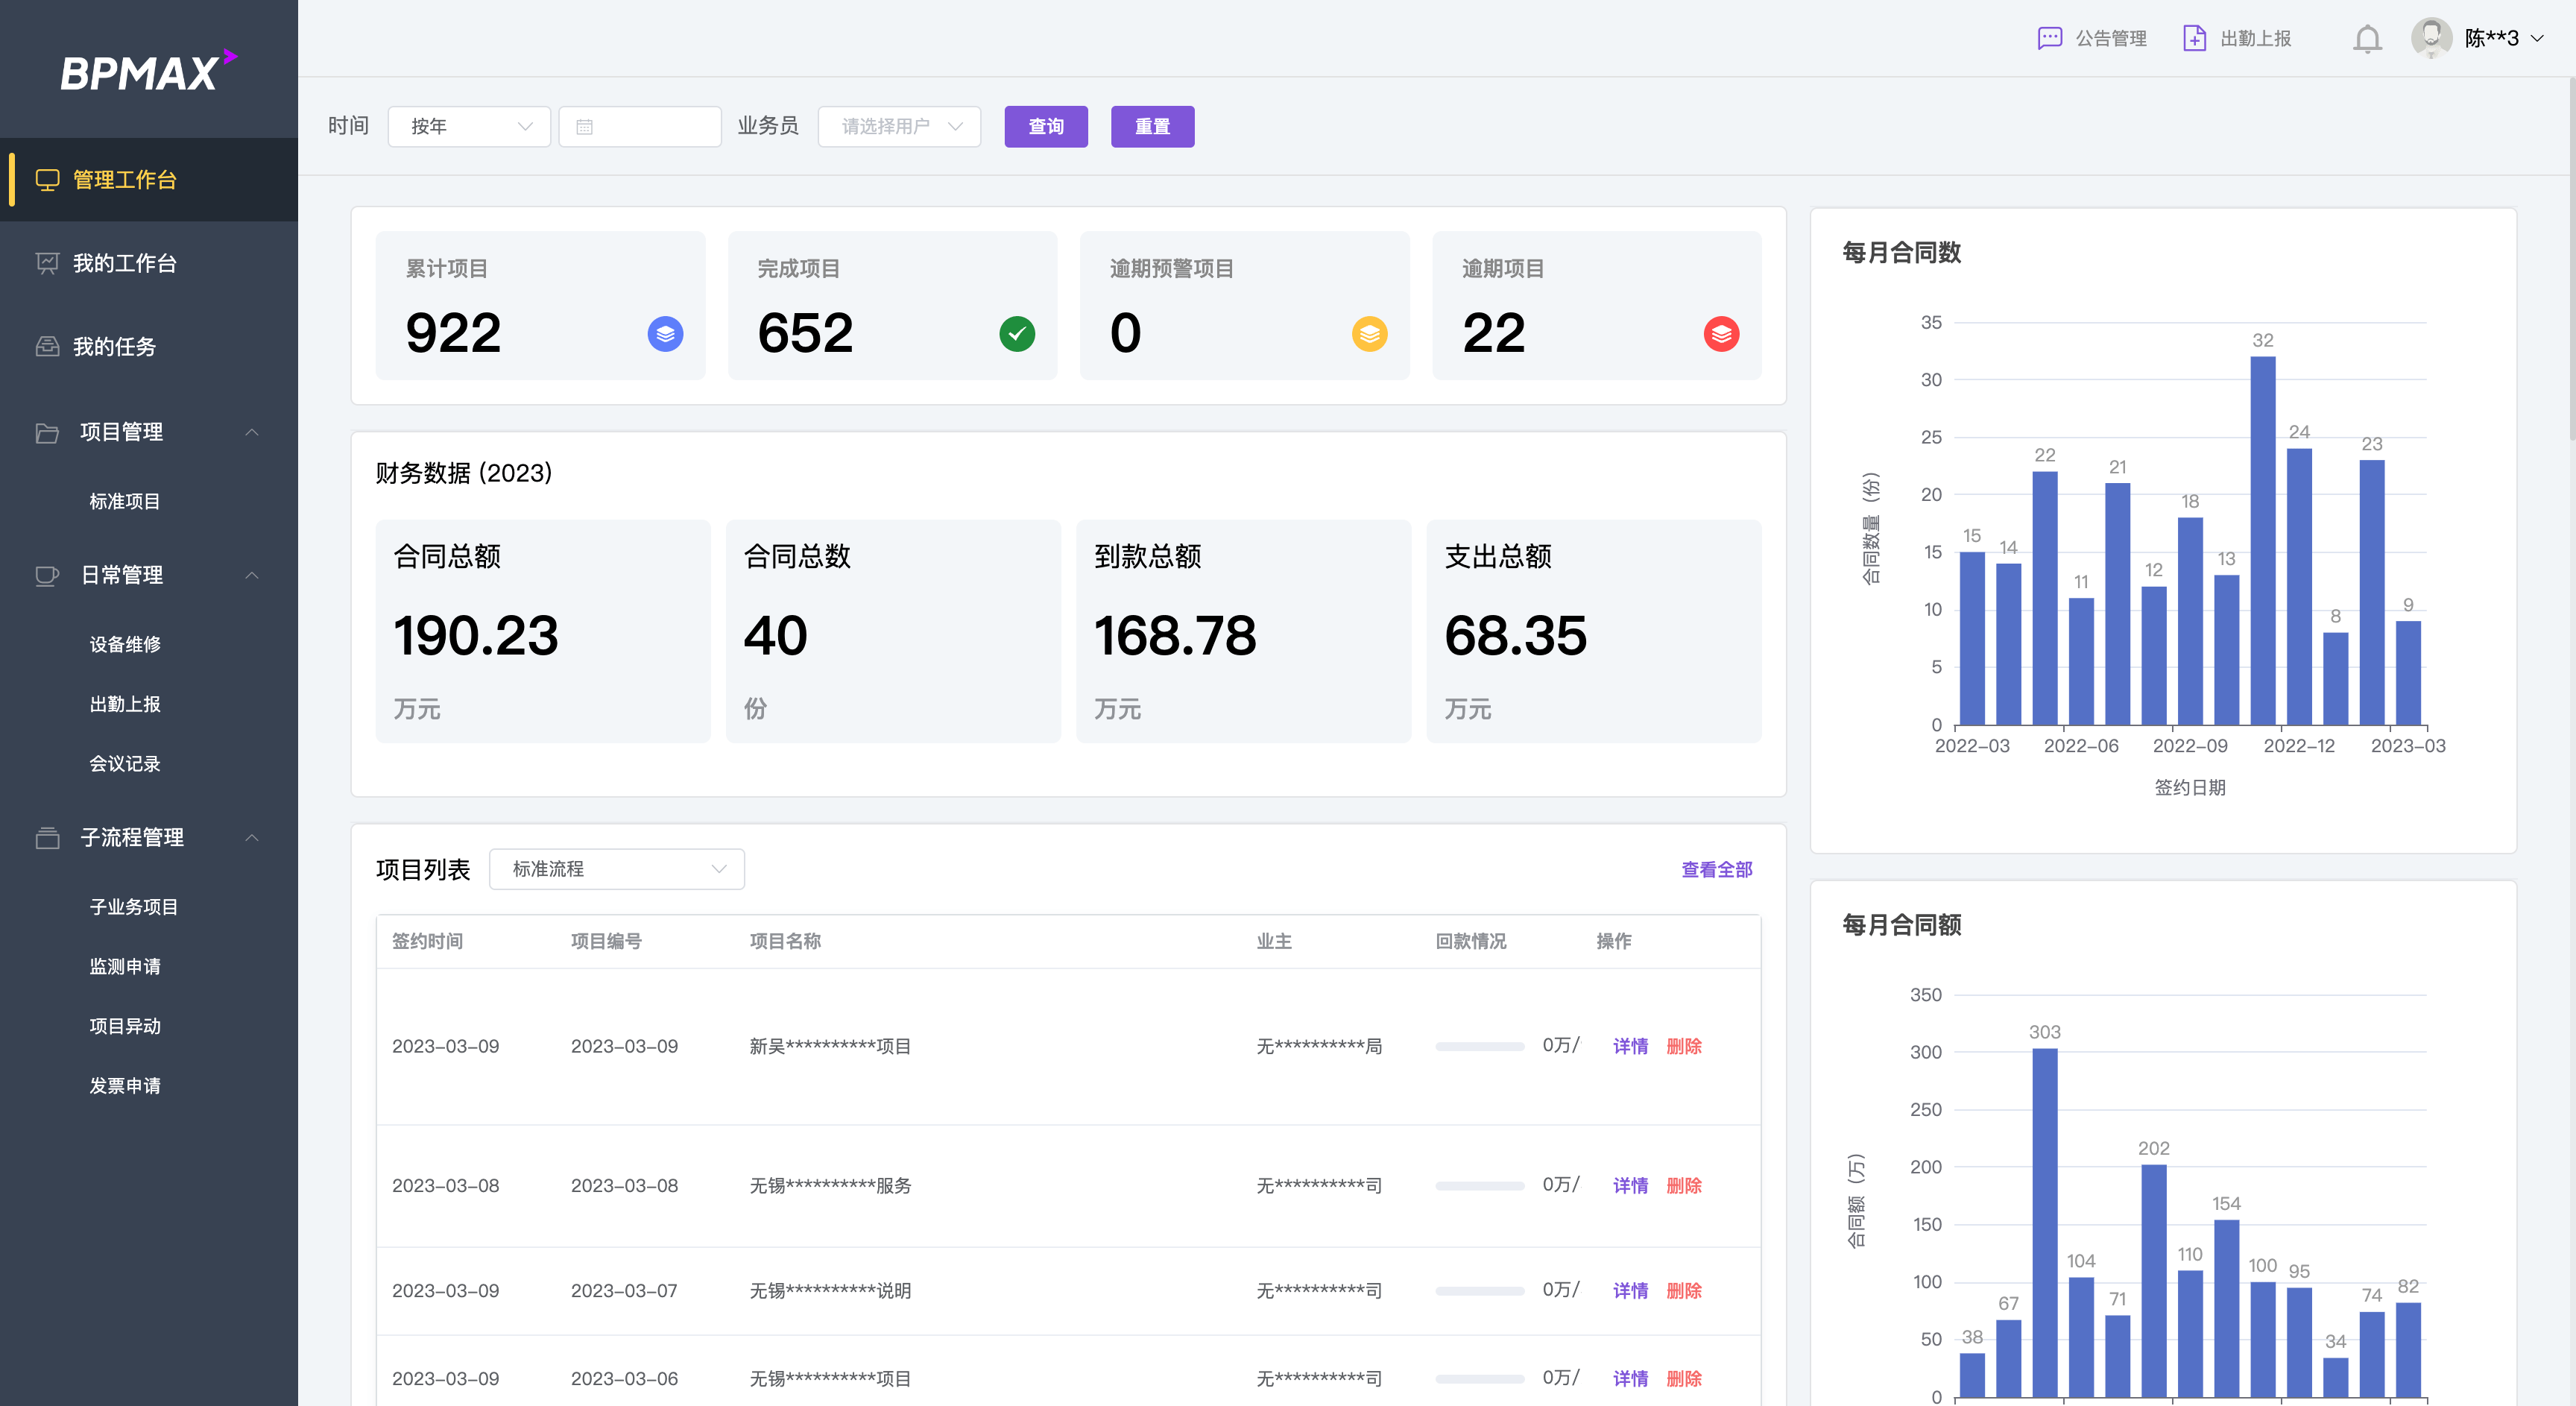This screenshot has height=1406, width=2576.
Task: Open 我的工作台 in sidebar
Action: (x=149, y=263)
